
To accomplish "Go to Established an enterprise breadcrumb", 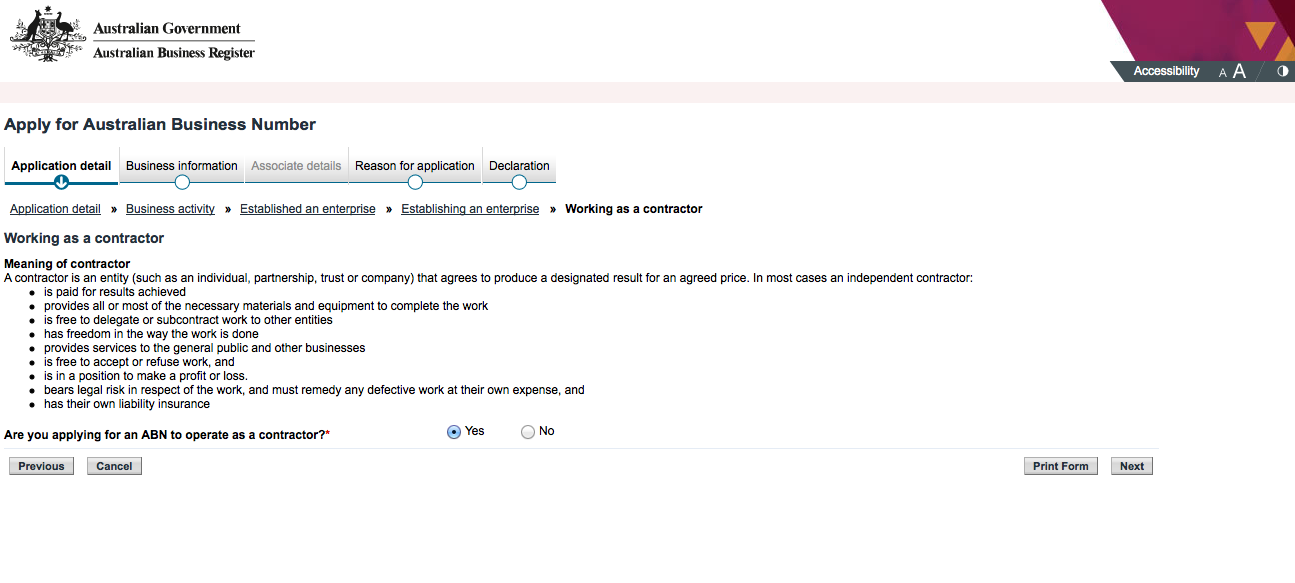I will point(308,209).
